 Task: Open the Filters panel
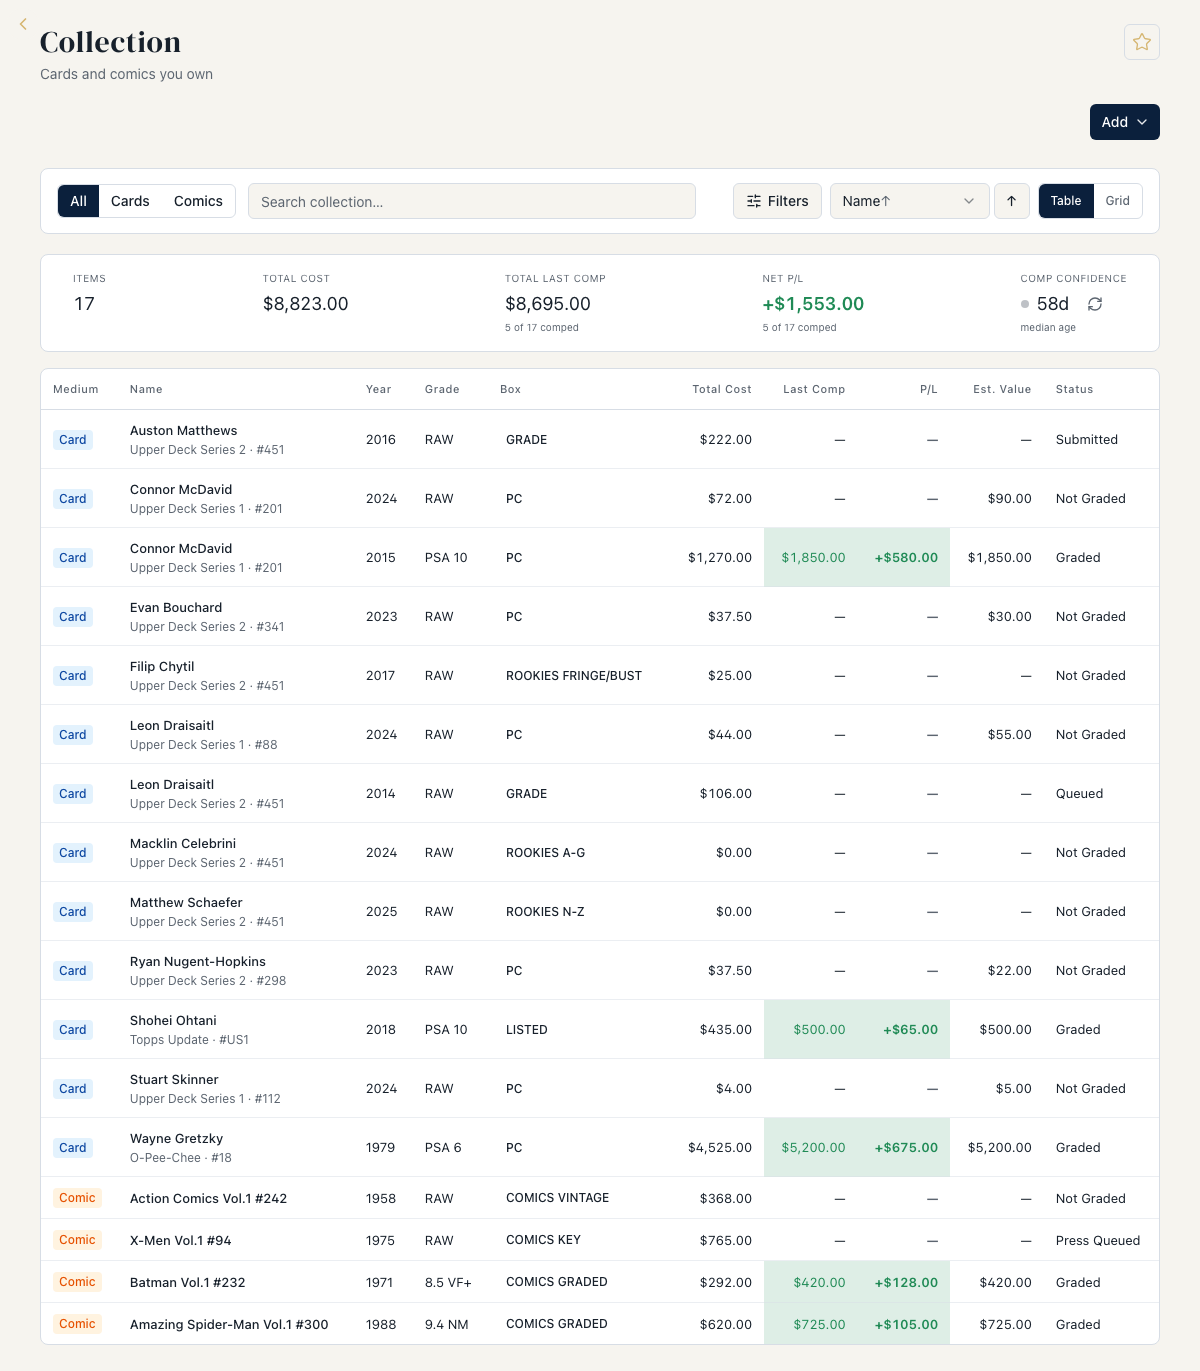[777, 201]
